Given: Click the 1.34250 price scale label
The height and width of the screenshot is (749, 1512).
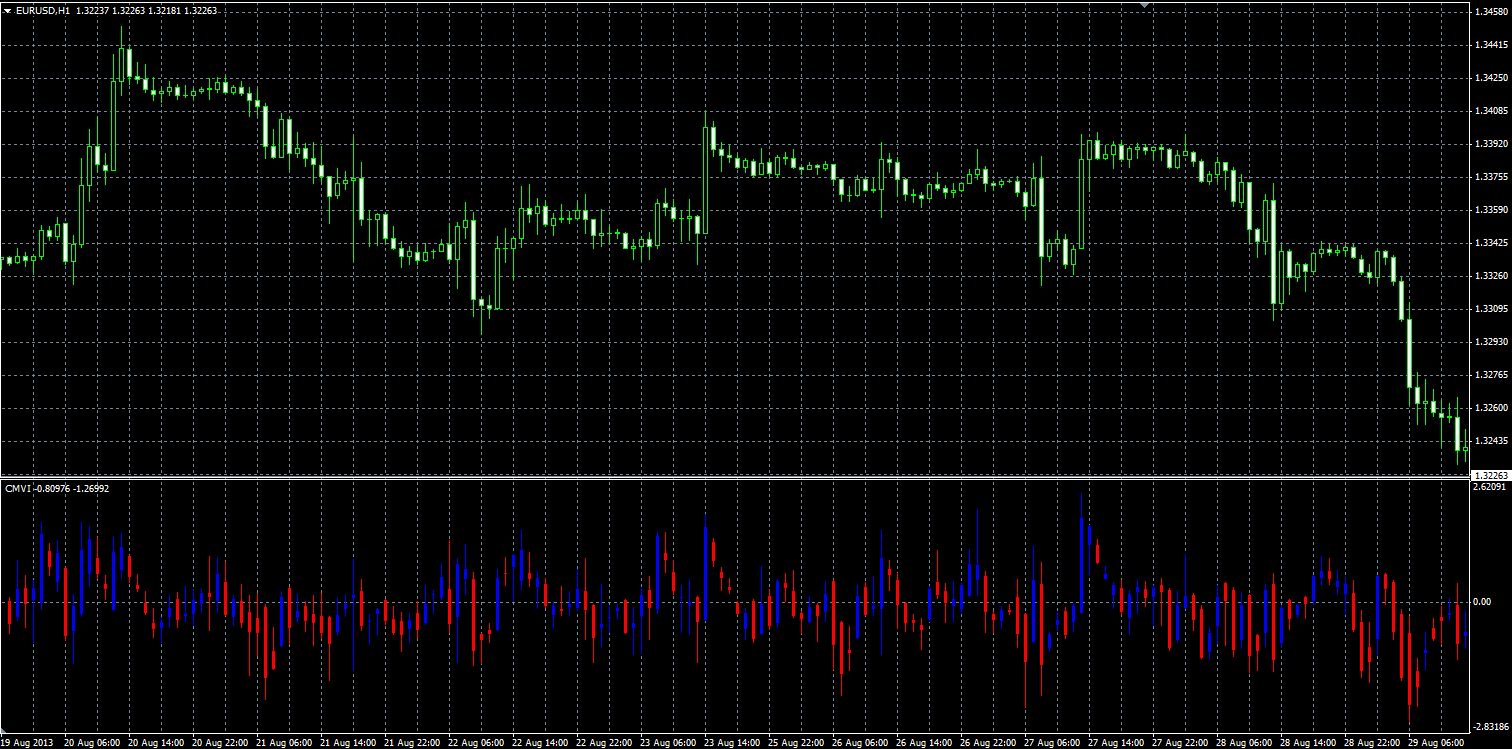Looking at the screenshot, I should (1490, 78).
